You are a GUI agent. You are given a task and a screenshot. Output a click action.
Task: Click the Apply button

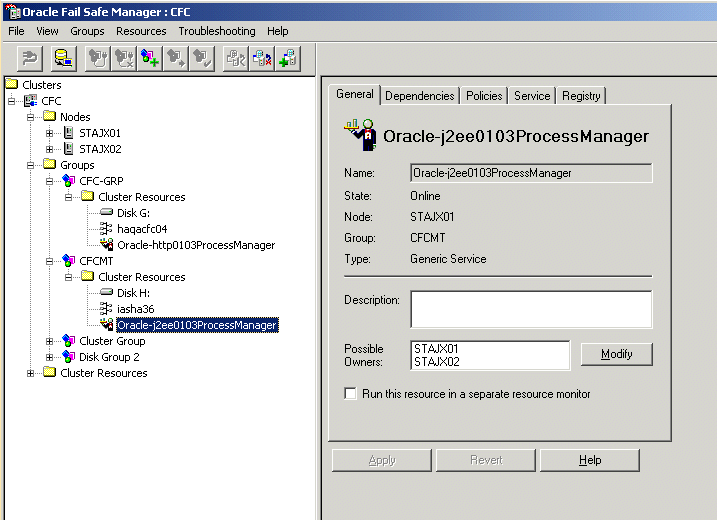coord(382,460)
